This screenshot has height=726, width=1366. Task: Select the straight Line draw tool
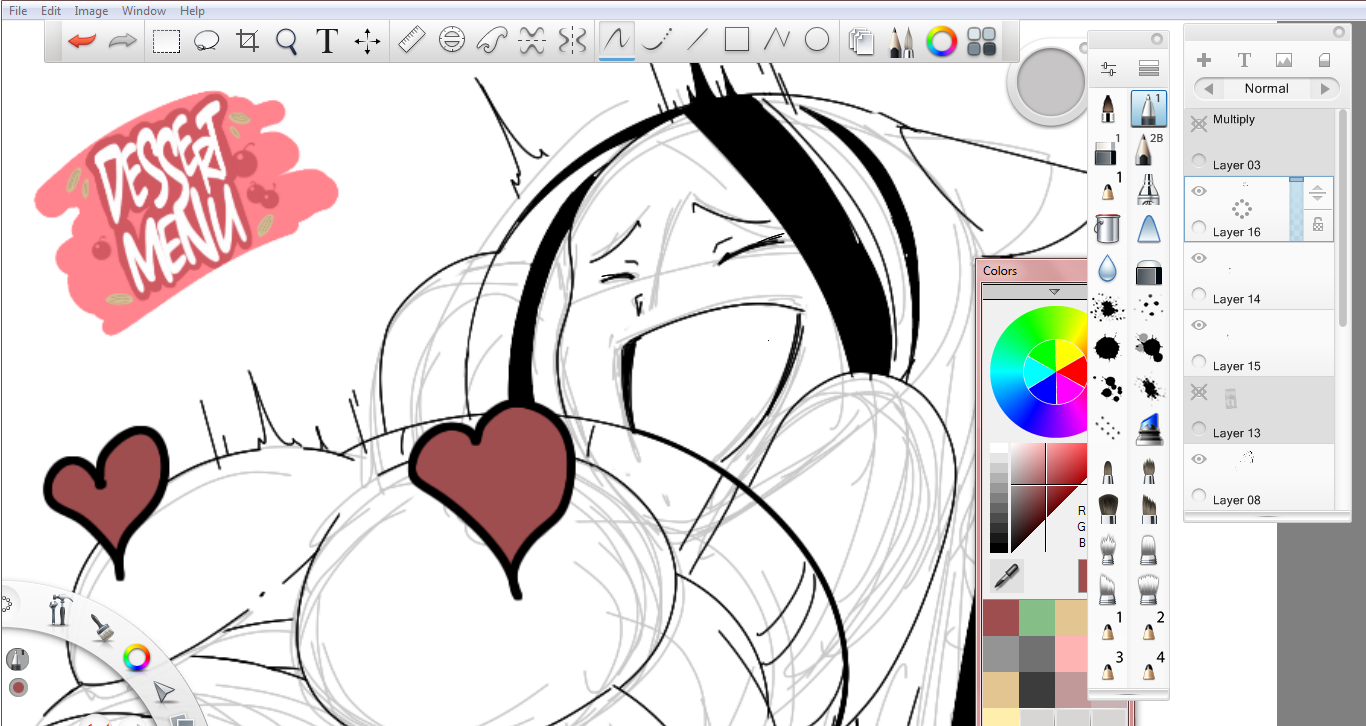[697, 41]
